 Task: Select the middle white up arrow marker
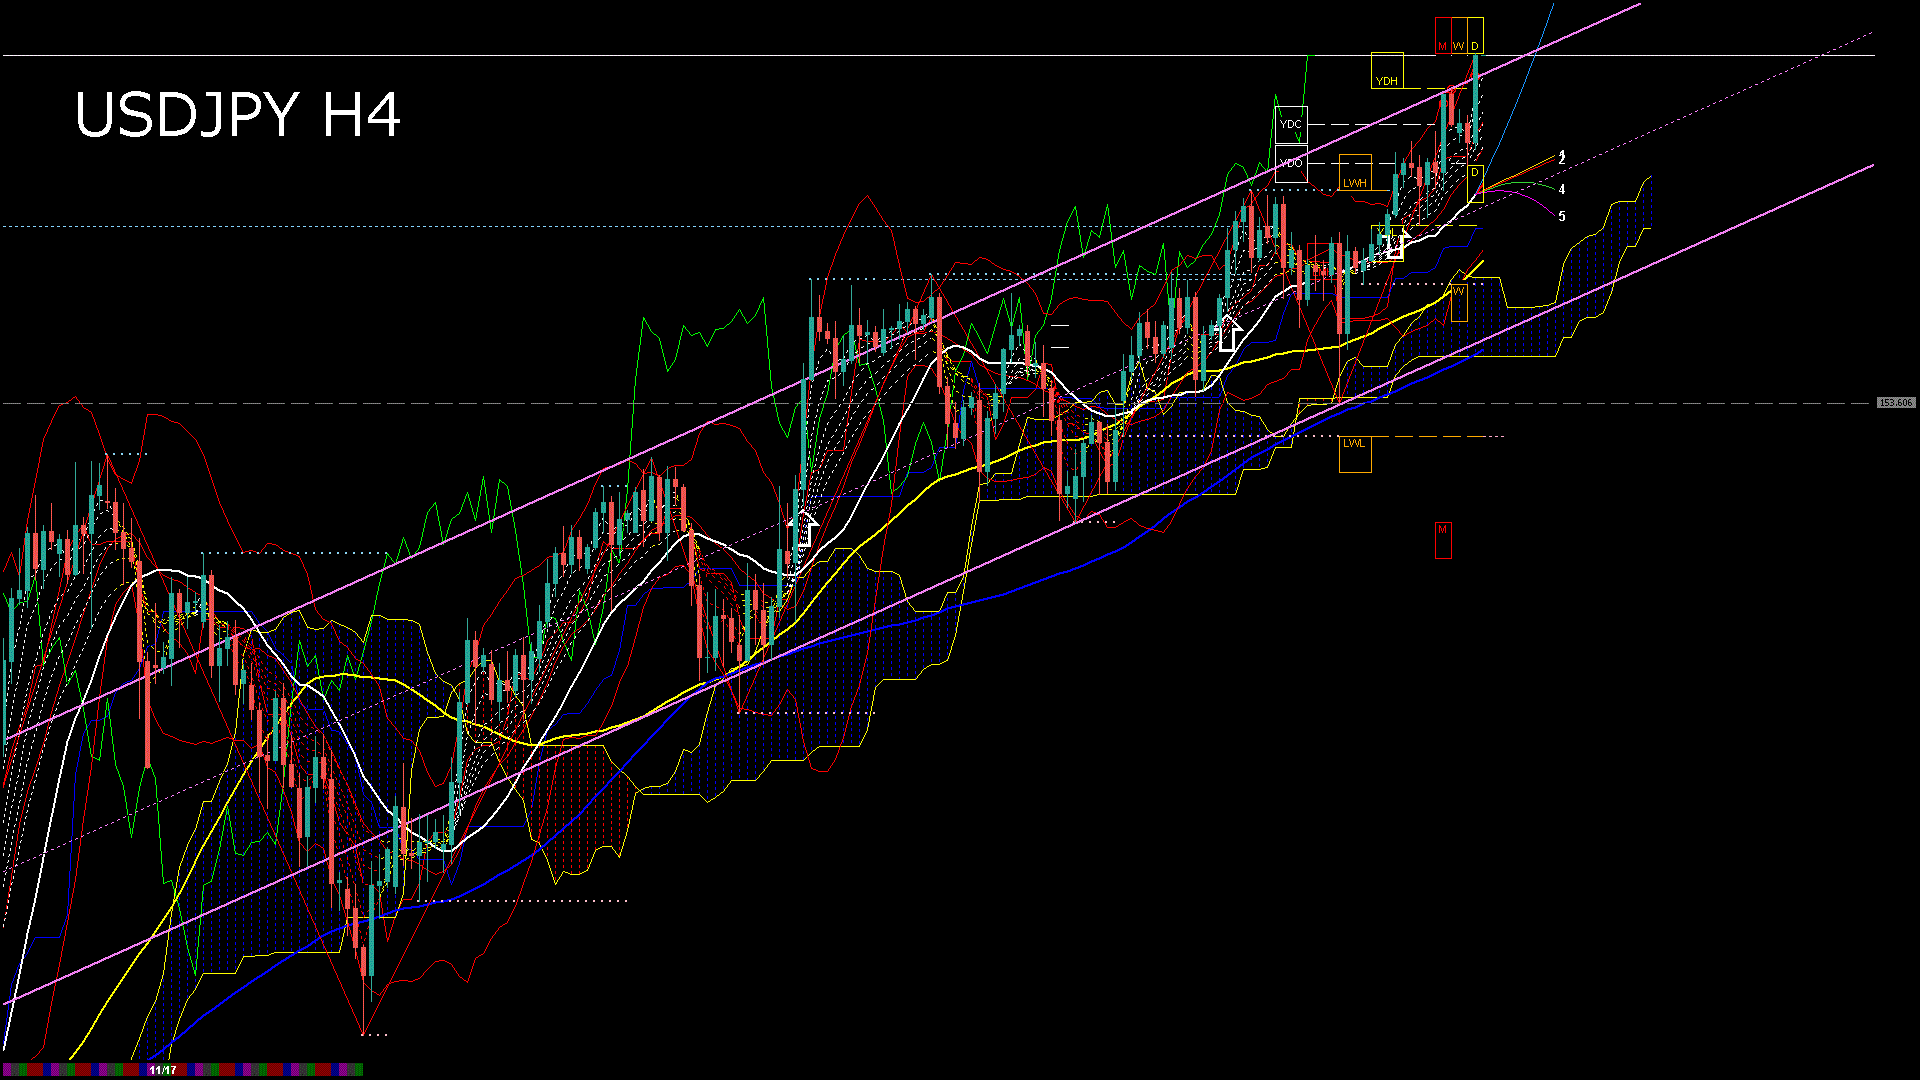point(1229,333)
